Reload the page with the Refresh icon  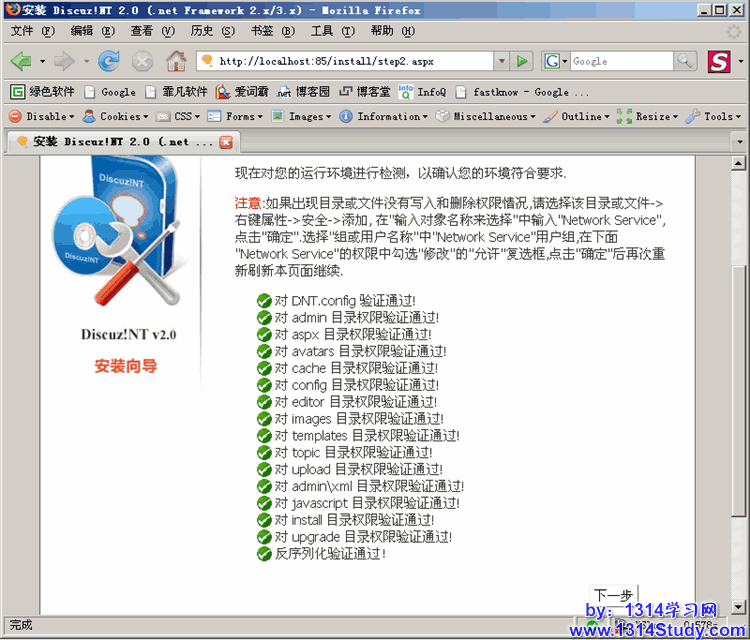click(109, 61)
